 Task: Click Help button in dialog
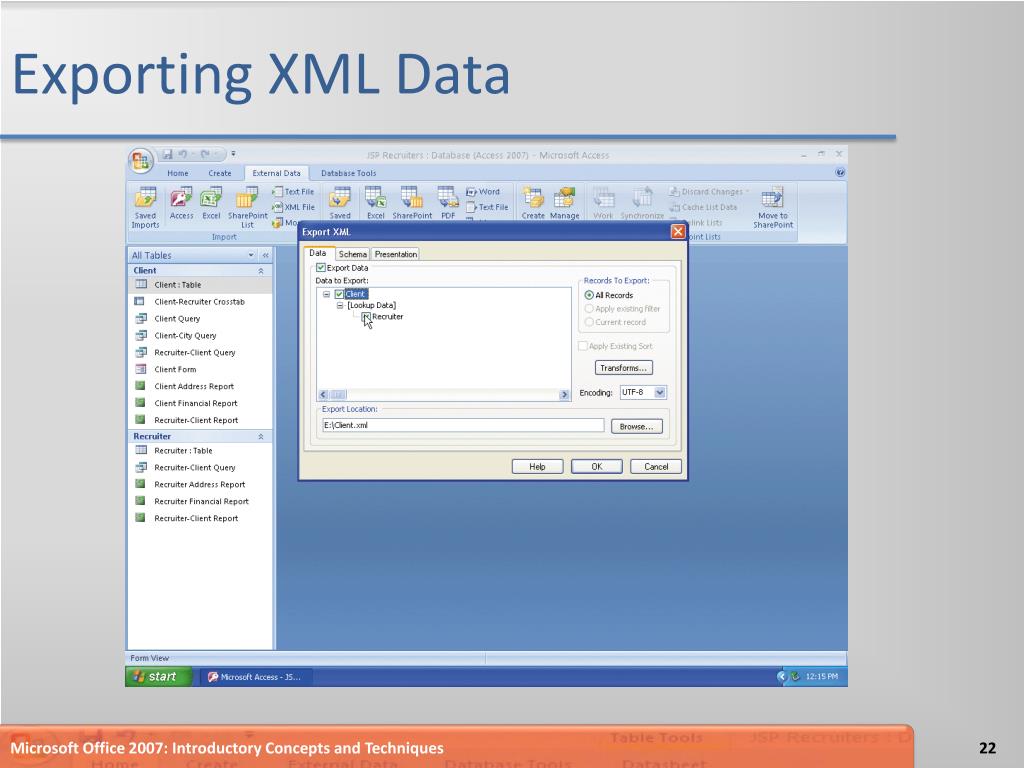click(x=537, y=466)
